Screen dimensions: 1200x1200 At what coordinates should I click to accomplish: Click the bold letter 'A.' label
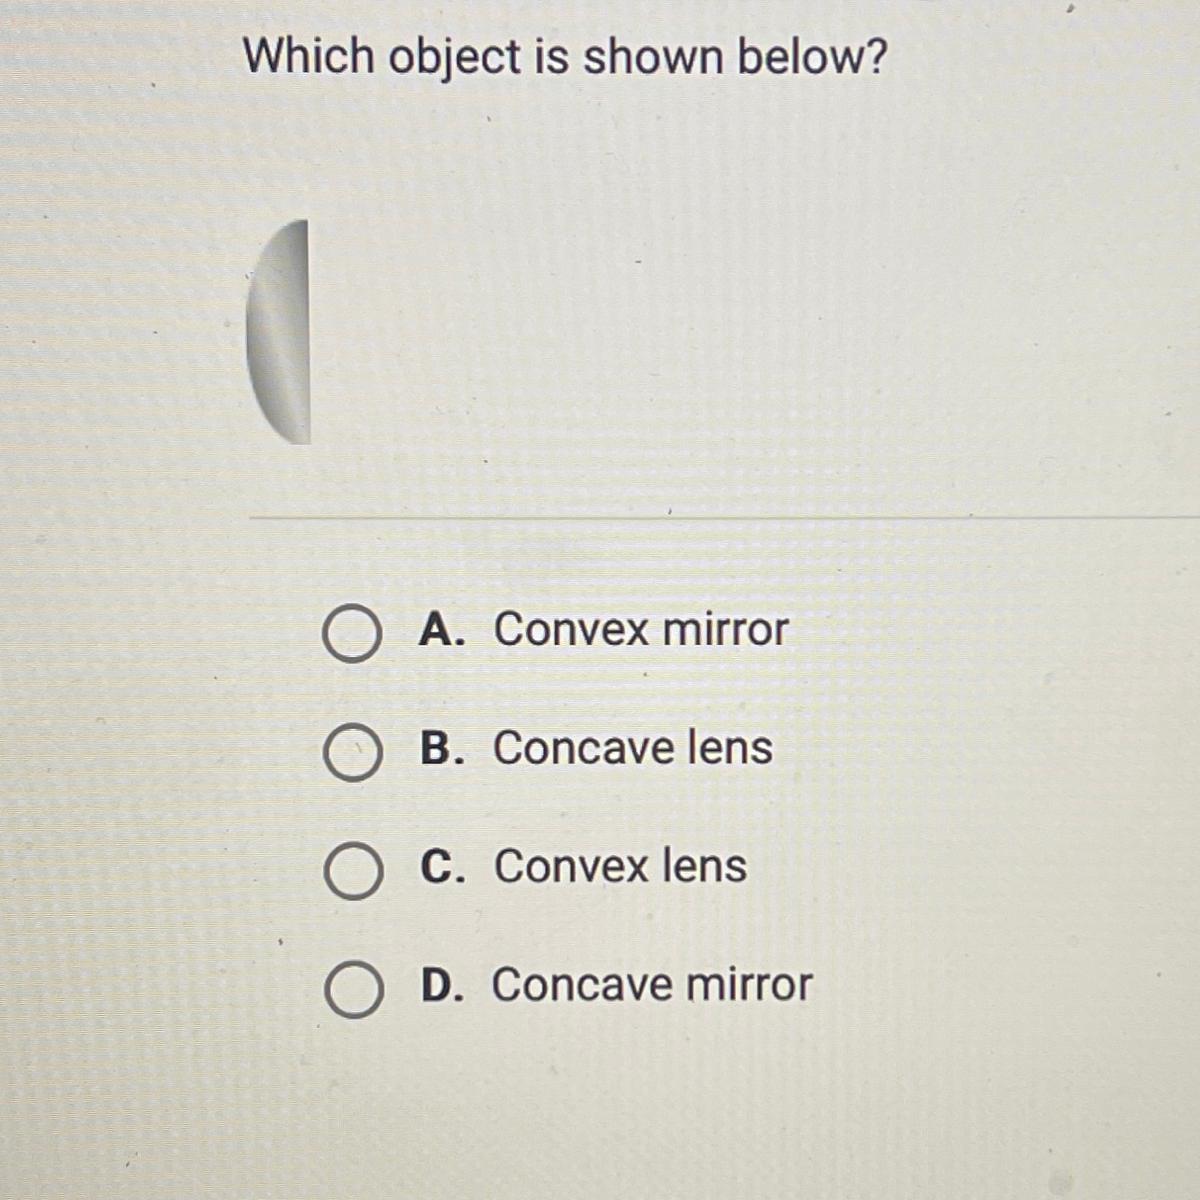[x=446, y=630]
